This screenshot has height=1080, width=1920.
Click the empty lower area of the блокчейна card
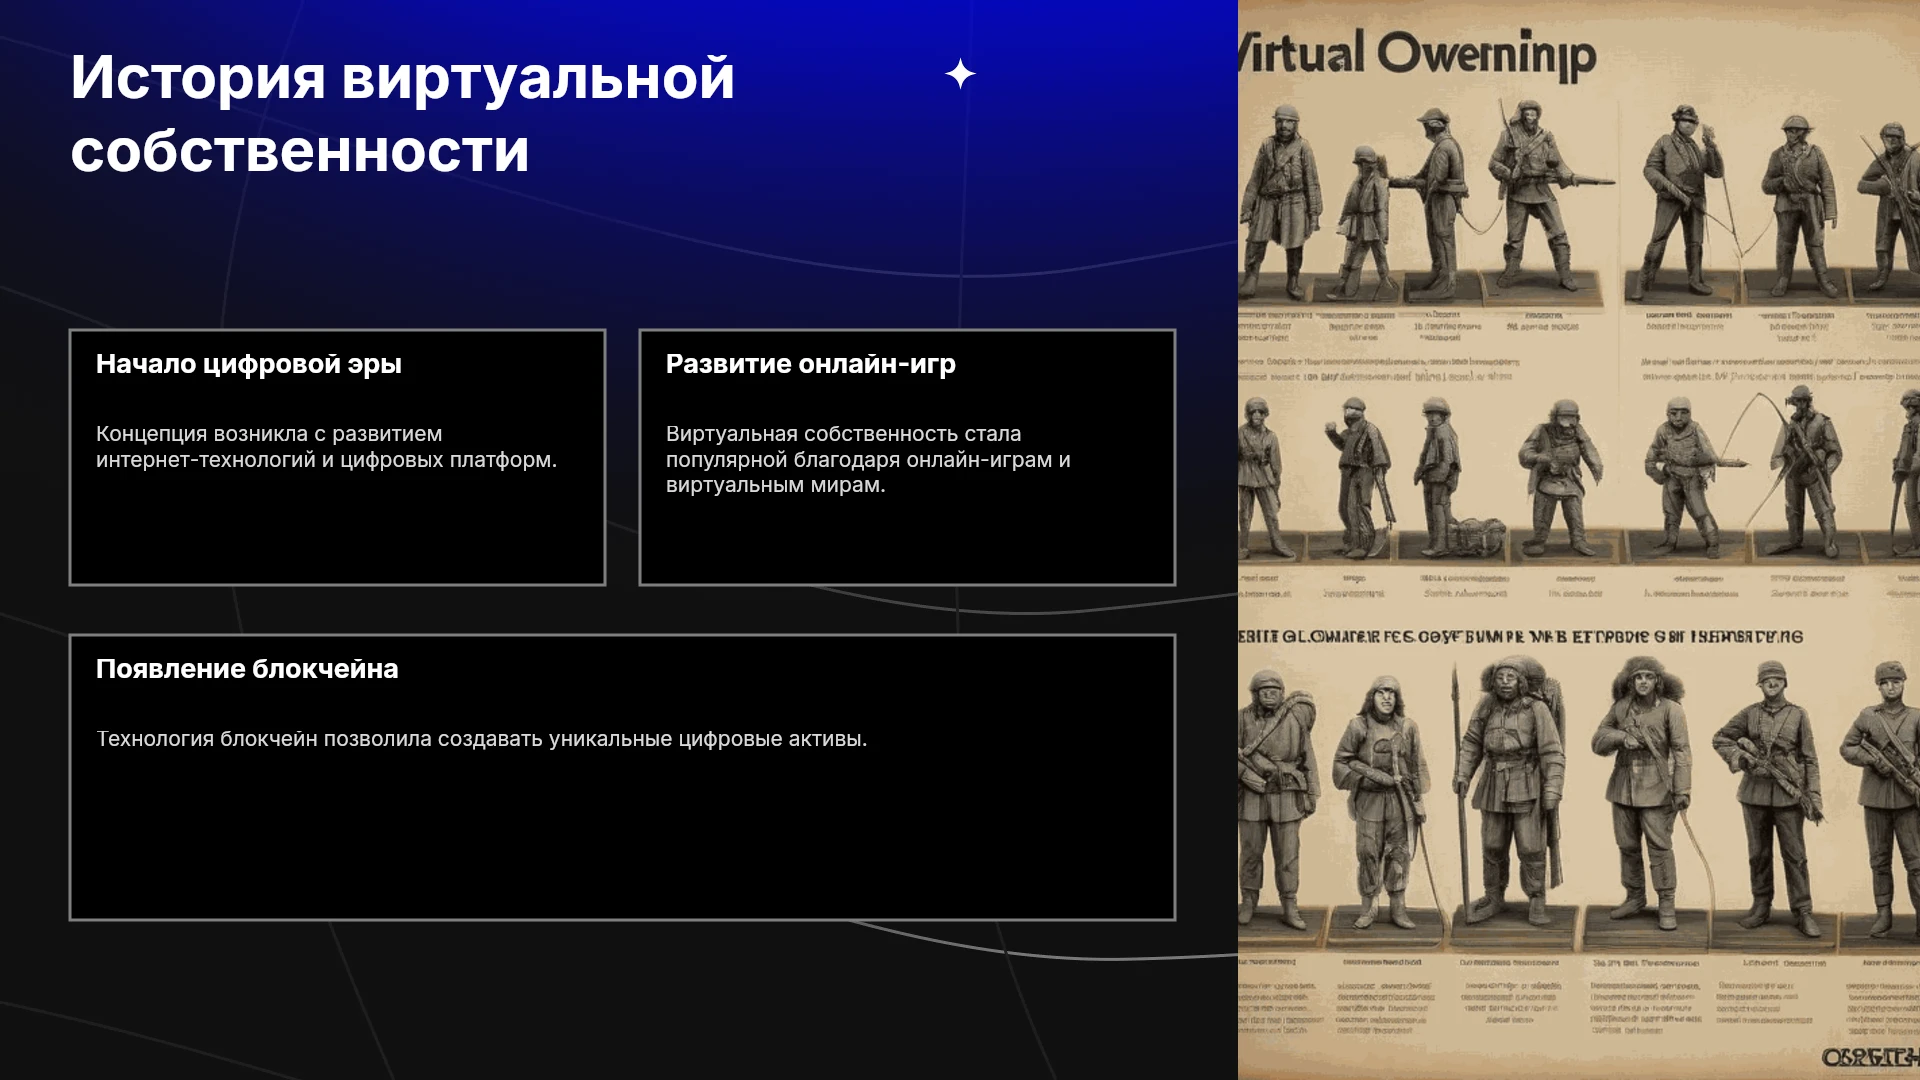622,840
